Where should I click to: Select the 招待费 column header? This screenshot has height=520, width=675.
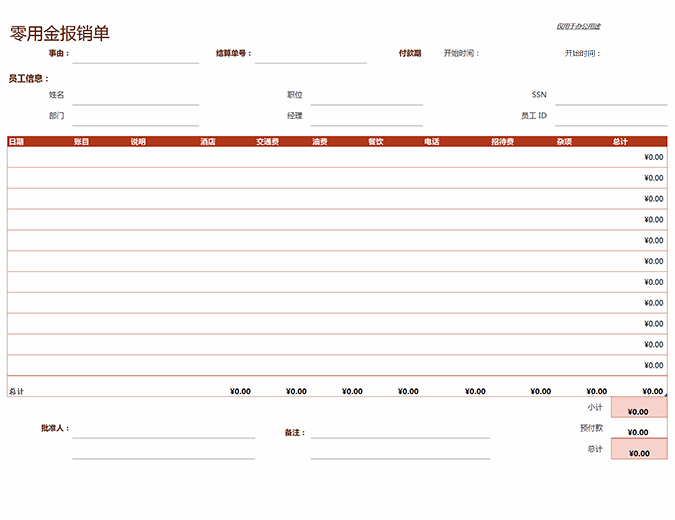[x=502, y=142]
